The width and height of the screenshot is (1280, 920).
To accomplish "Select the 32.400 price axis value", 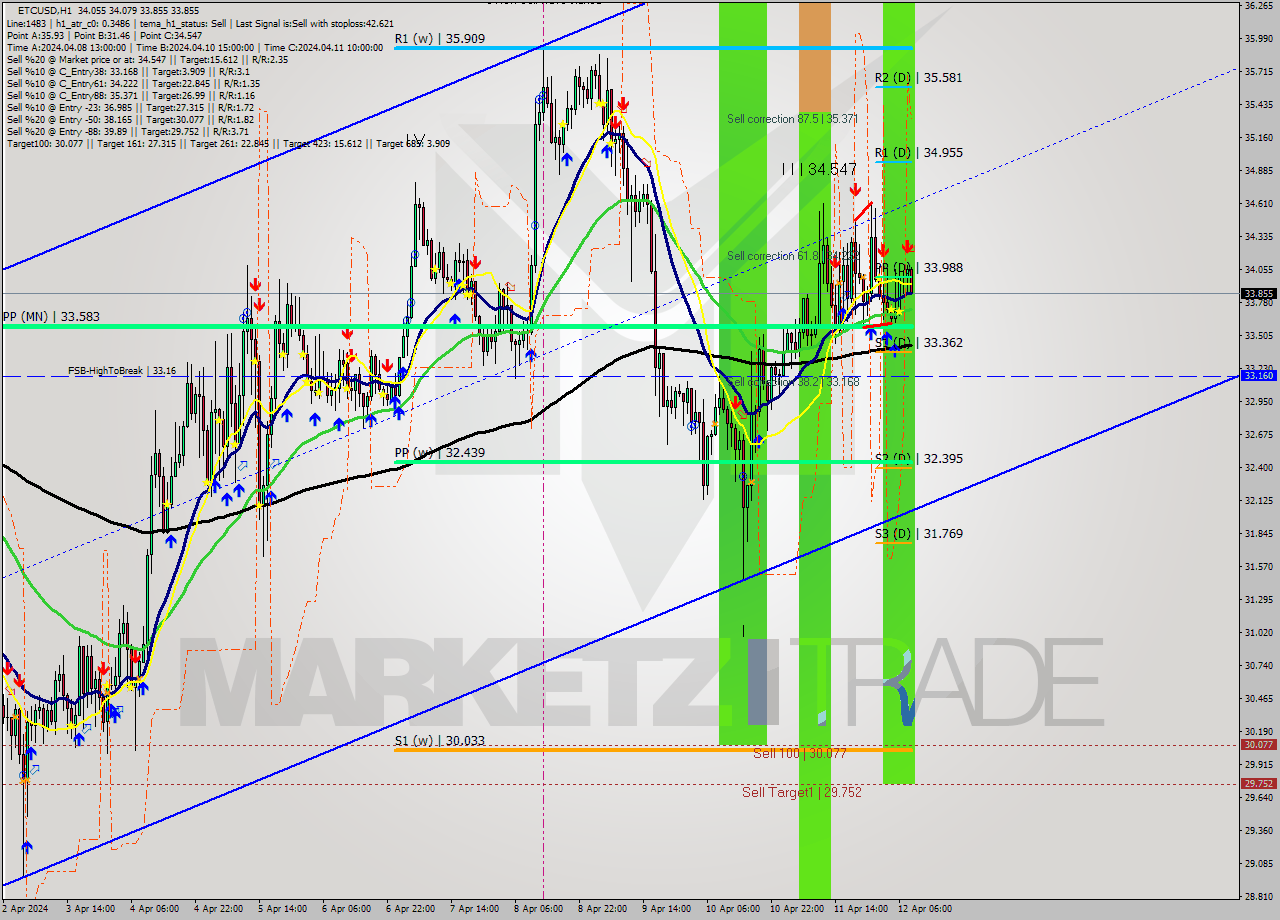I will click(x=1258, y=467).
